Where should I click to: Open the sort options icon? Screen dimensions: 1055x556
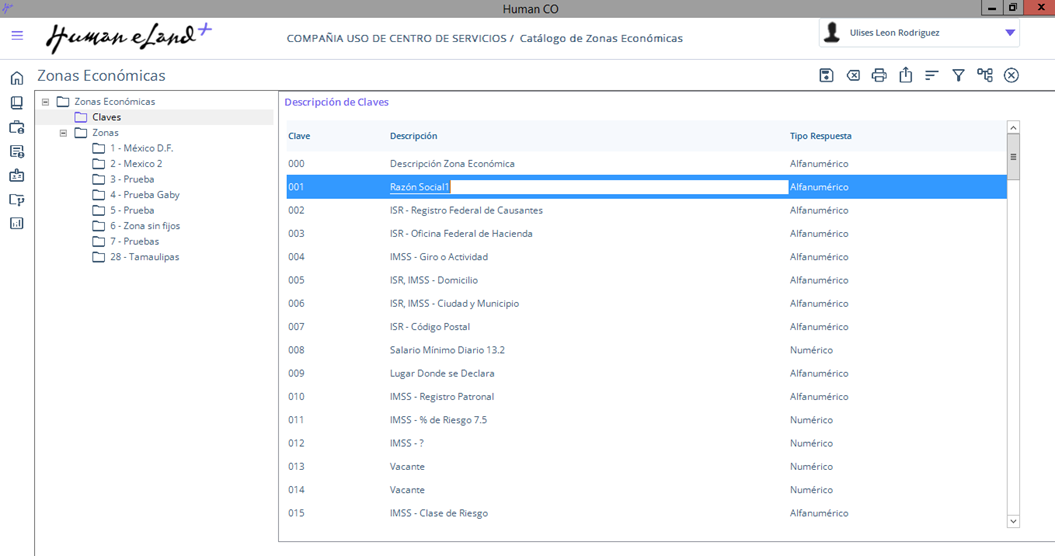(932, 75)
